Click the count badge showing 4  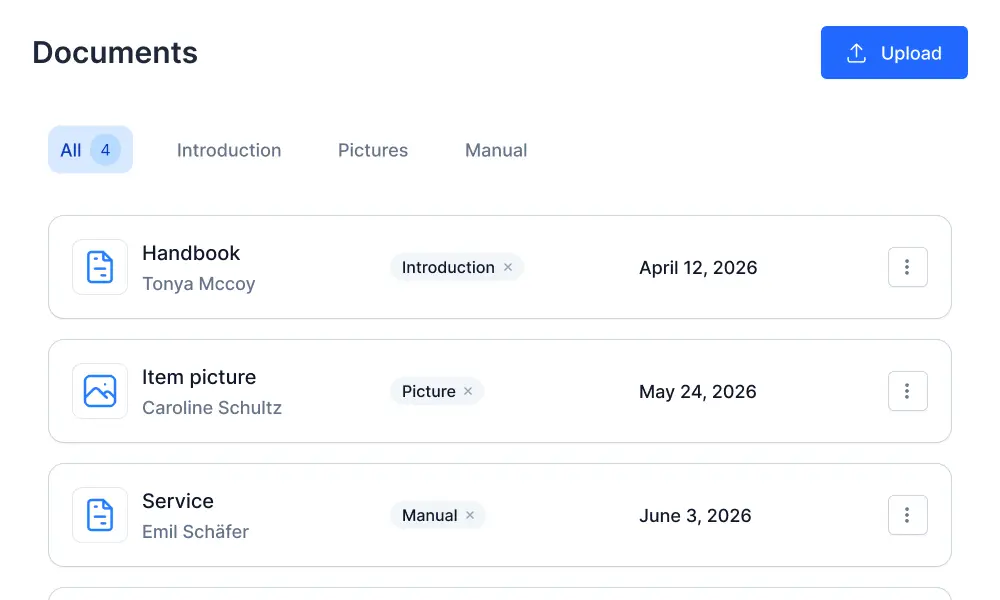click(x=105, y=150)
